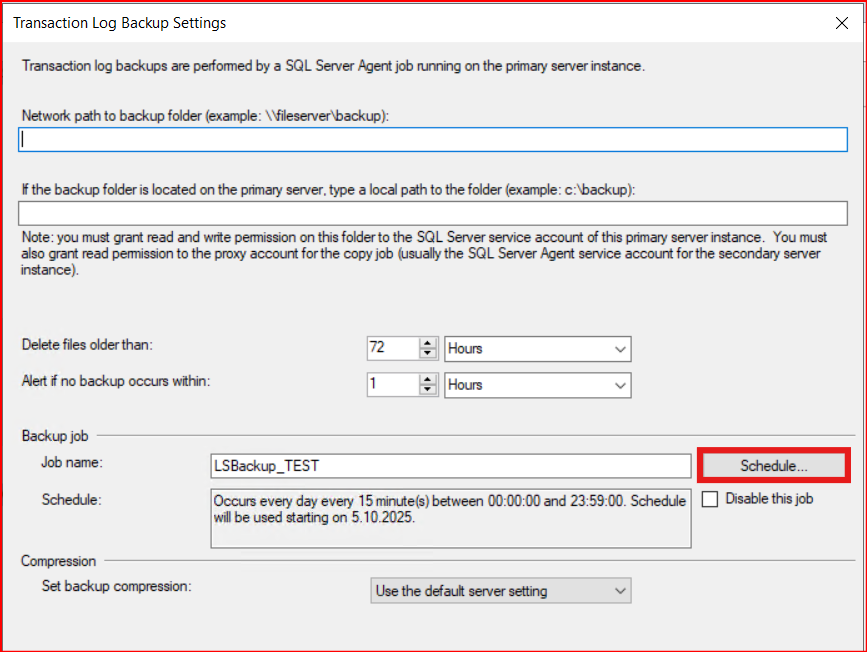The height and width of the screenshot is (652, 867).
Task: Click the Compression section heading
Action: click(x=58, y=561)
